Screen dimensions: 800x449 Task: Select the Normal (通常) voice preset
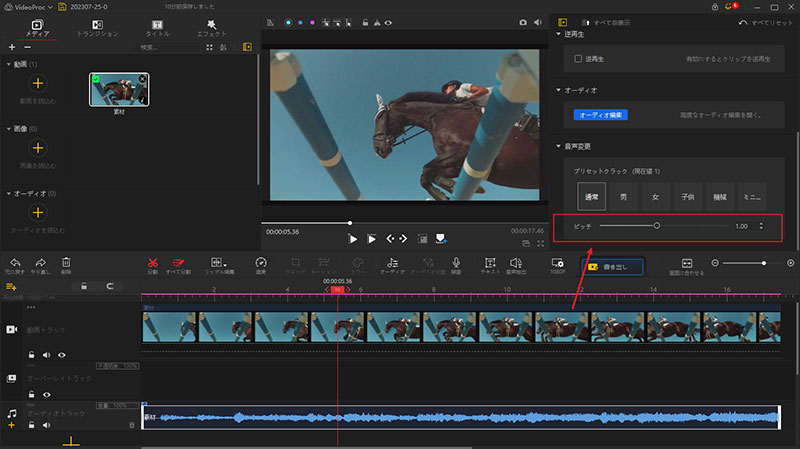tap(591, 196)
